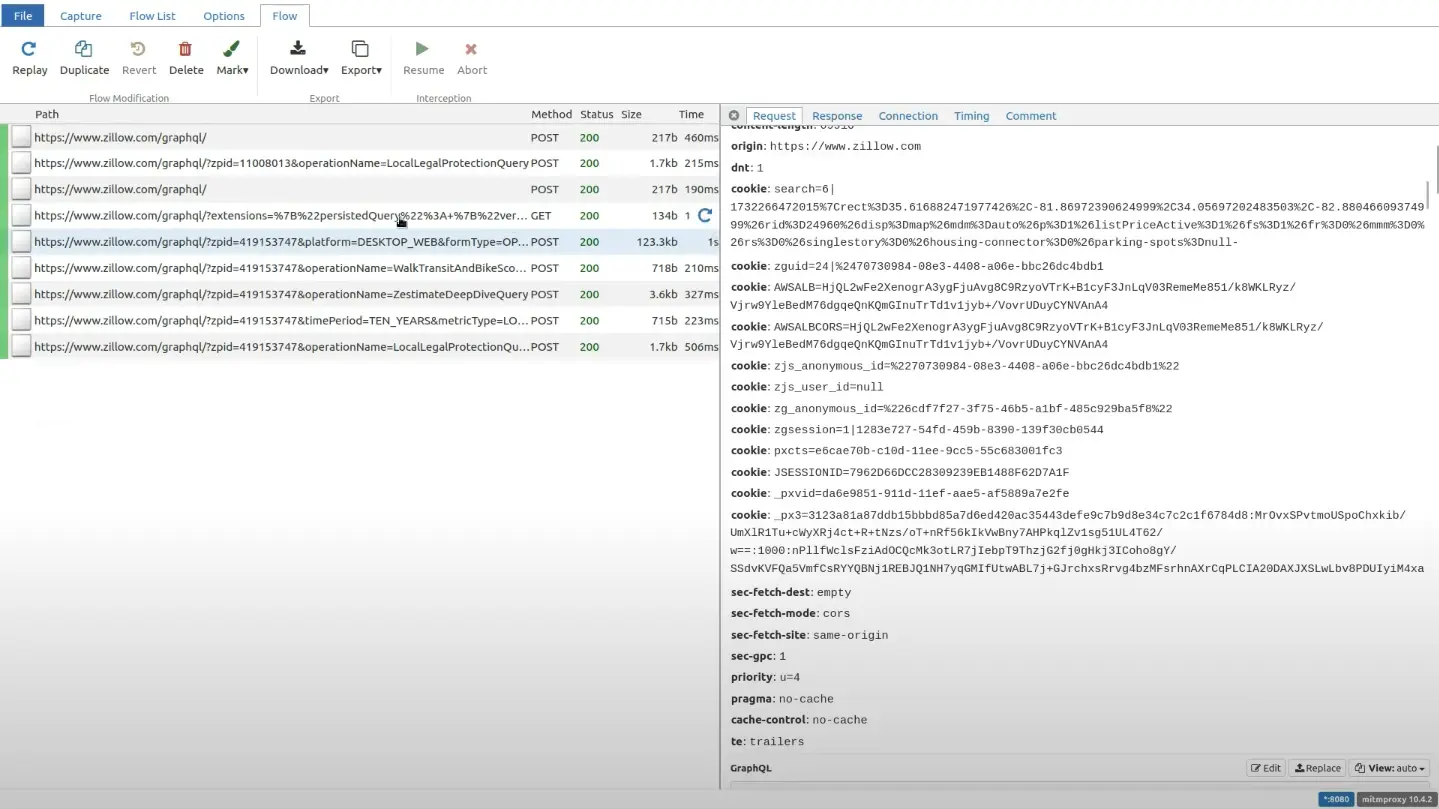Open the Timing tab
Screen dimensions: 1439x809
click(x=971, y=116)
